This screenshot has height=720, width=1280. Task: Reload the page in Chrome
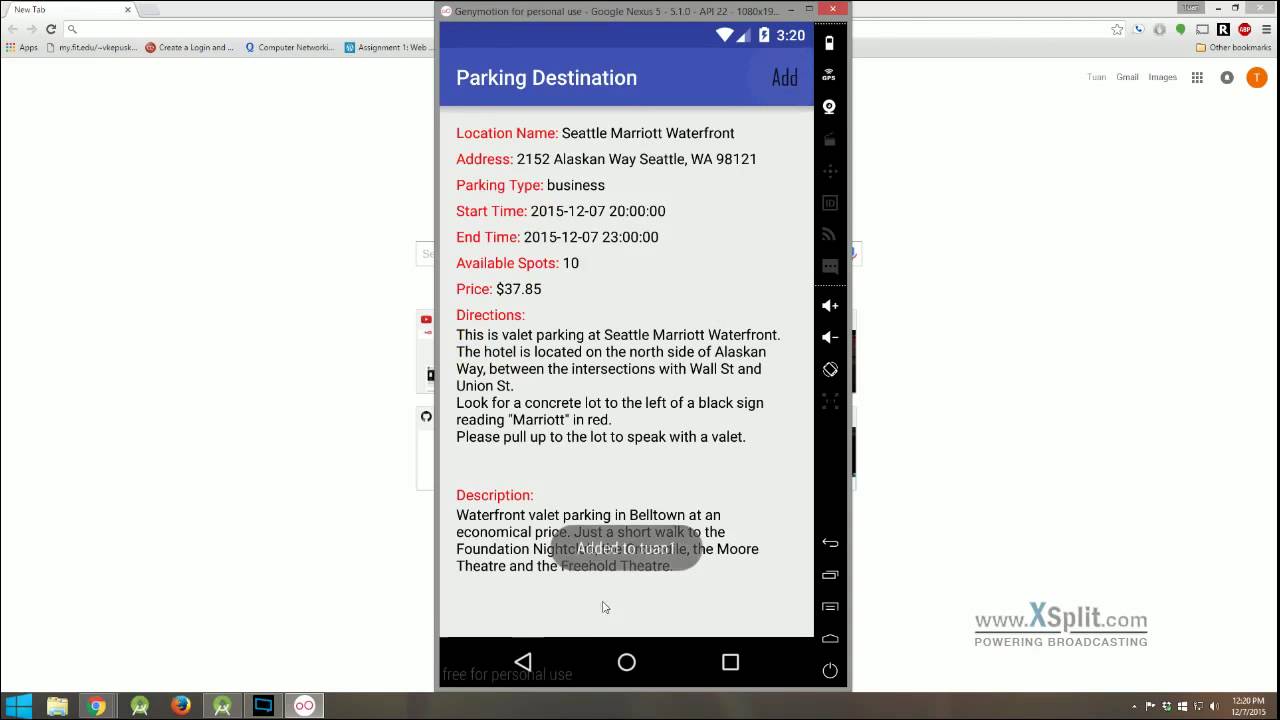point(51,29)
